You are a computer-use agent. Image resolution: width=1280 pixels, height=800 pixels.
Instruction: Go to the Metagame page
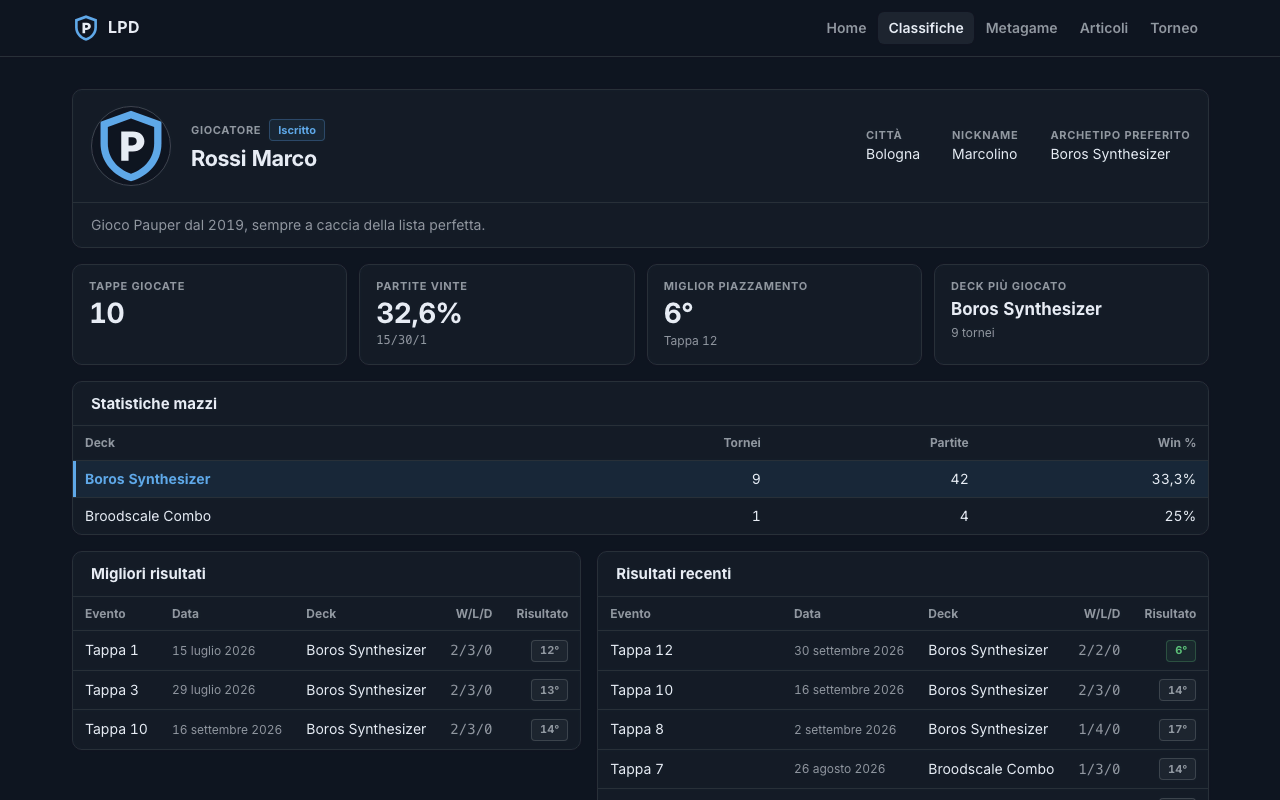(1021, 28)
